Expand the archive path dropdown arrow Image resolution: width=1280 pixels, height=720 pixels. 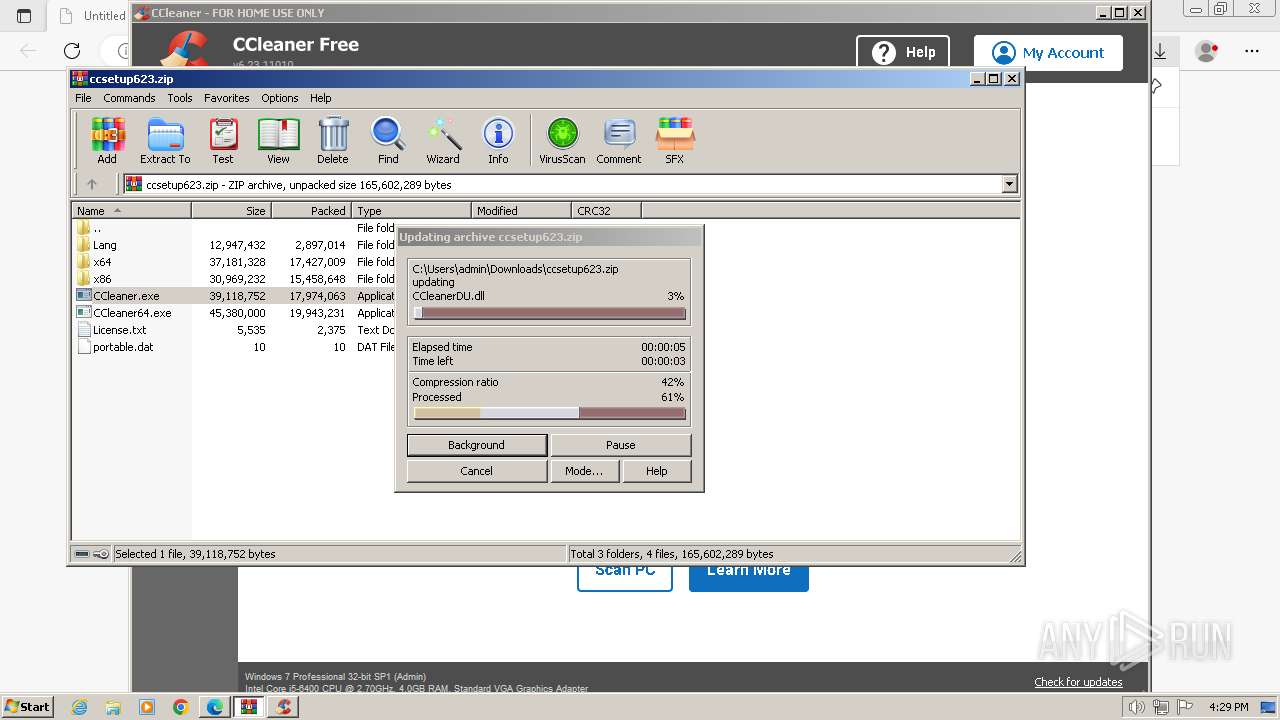coord(1009,184)
